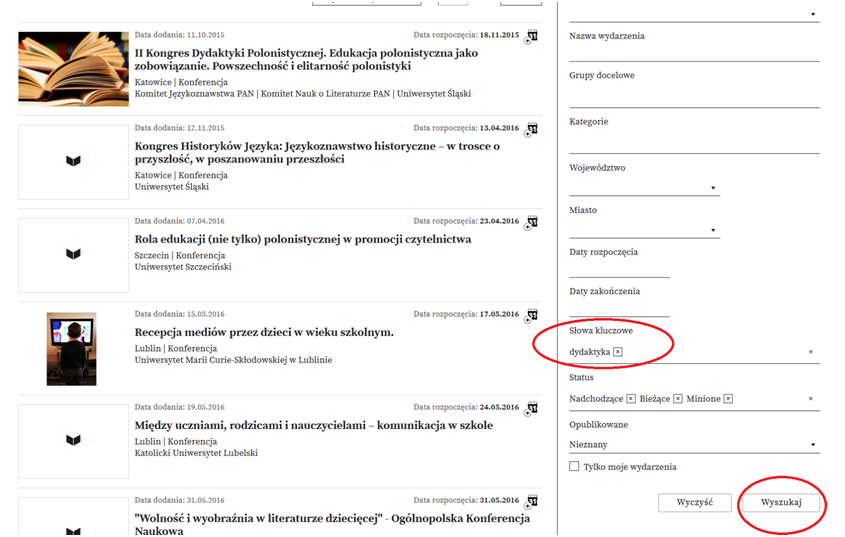This screenshot has height=537, width=845.
Task: Click the Wyczyść button
Action: [x=694, y=503]
